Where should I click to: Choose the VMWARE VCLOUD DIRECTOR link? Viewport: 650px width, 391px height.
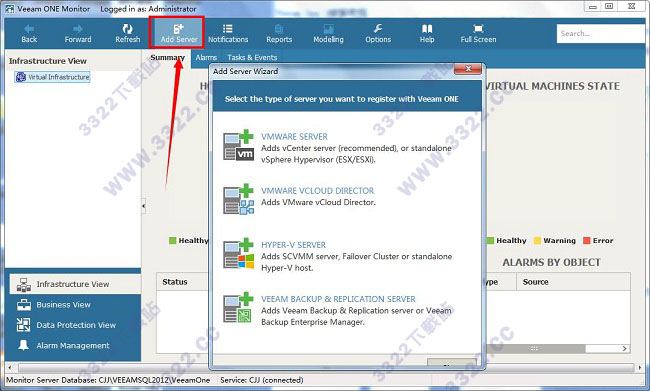[317, 191]
